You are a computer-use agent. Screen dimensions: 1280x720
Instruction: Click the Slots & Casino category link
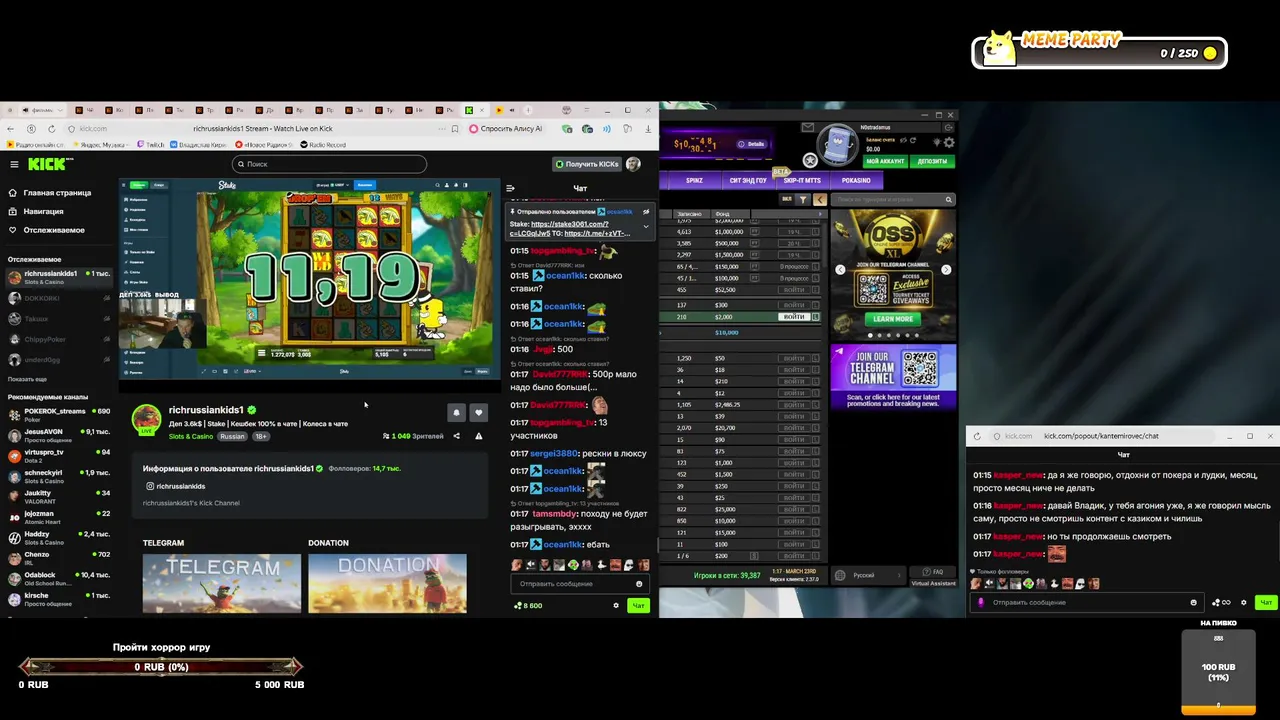[x=191, y=436]
